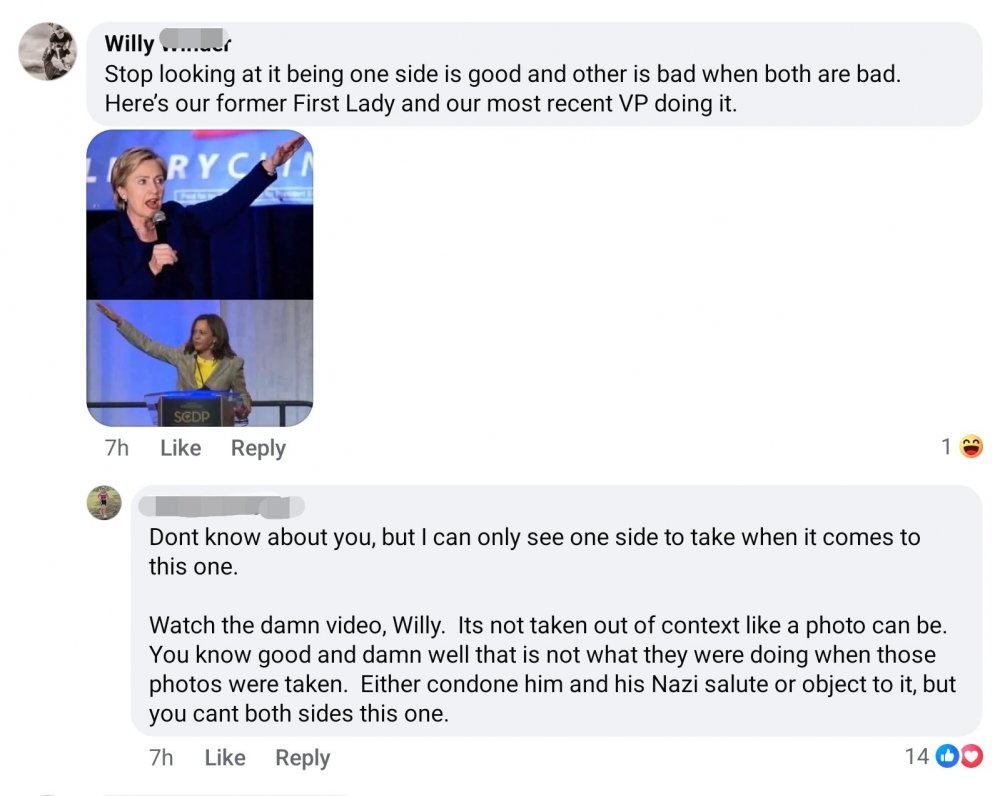The width and height of the screenshot is (1000, 796).
Task: Like Willy's comment
Action: [x=180, y=448]
